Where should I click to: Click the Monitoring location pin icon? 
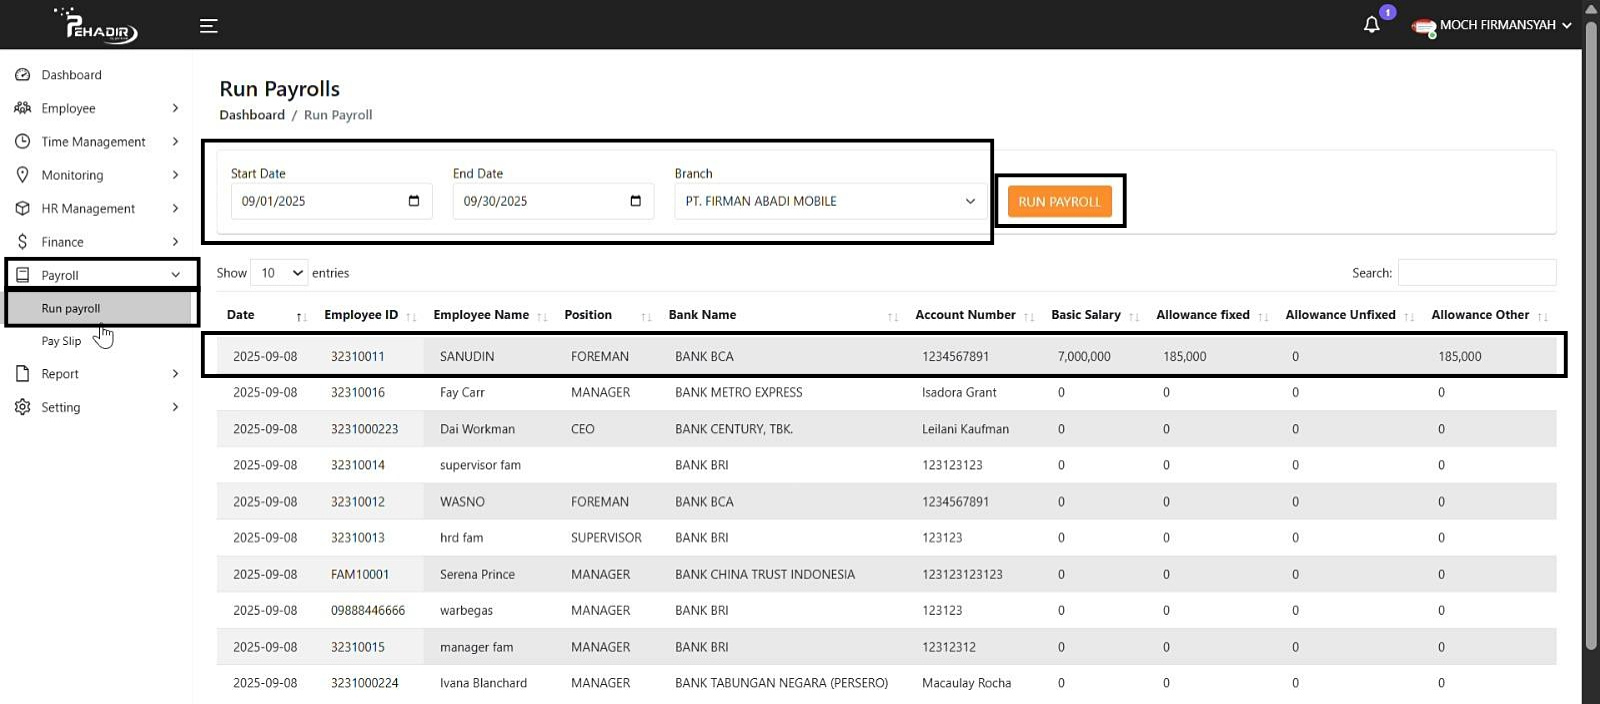23,175
